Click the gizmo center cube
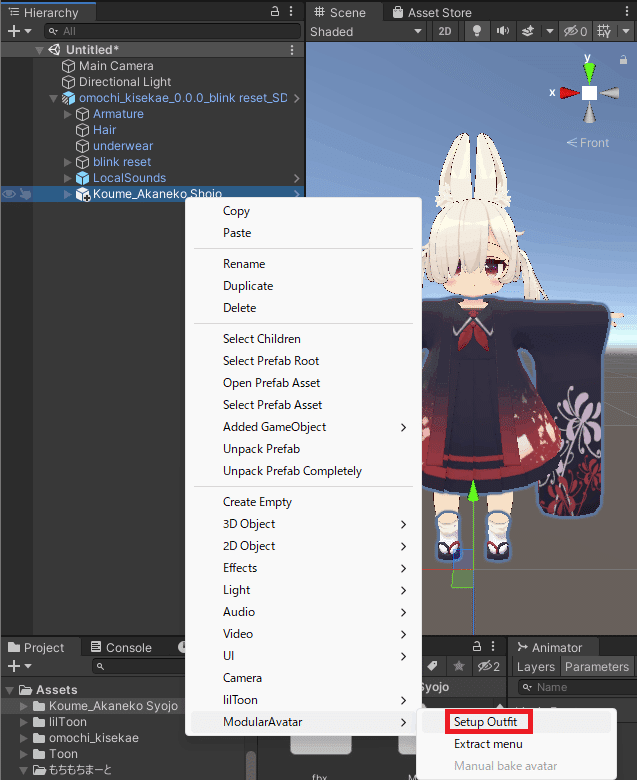This screenshot has height=780, width=637. click(x=589, y=93)
